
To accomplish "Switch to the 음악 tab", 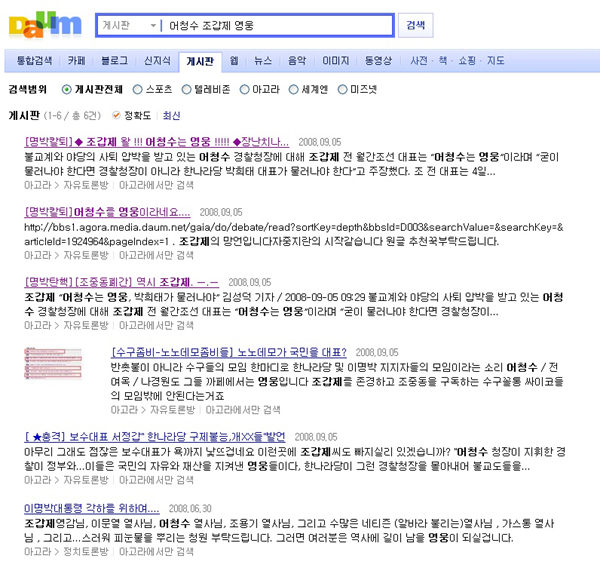I will coord(297,60).
